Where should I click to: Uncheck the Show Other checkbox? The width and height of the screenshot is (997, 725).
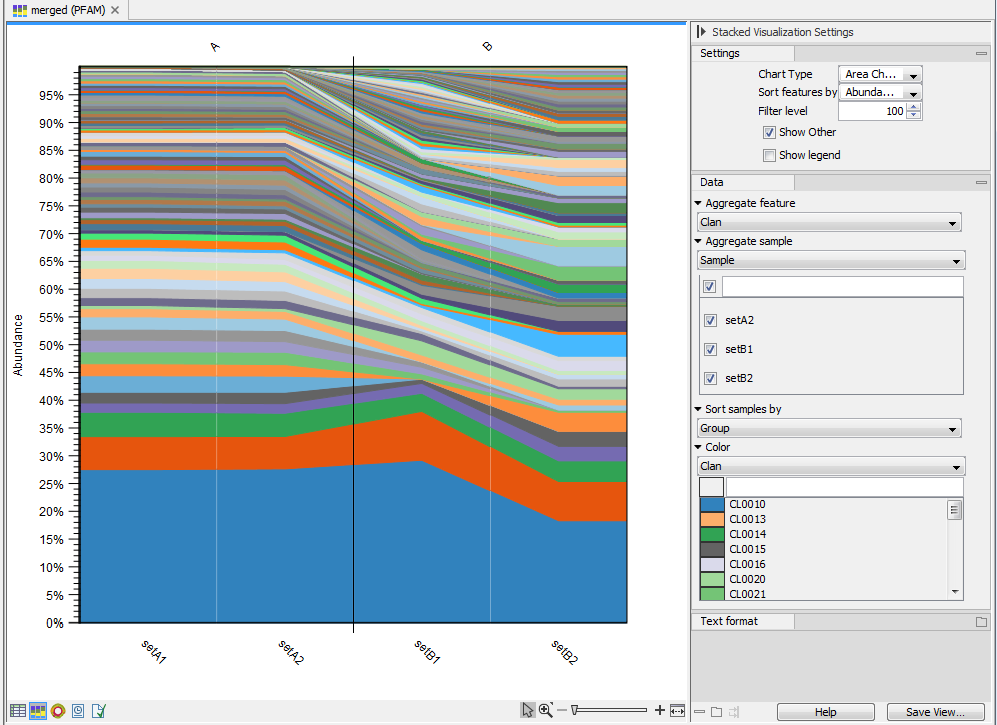tap(769, 132)
